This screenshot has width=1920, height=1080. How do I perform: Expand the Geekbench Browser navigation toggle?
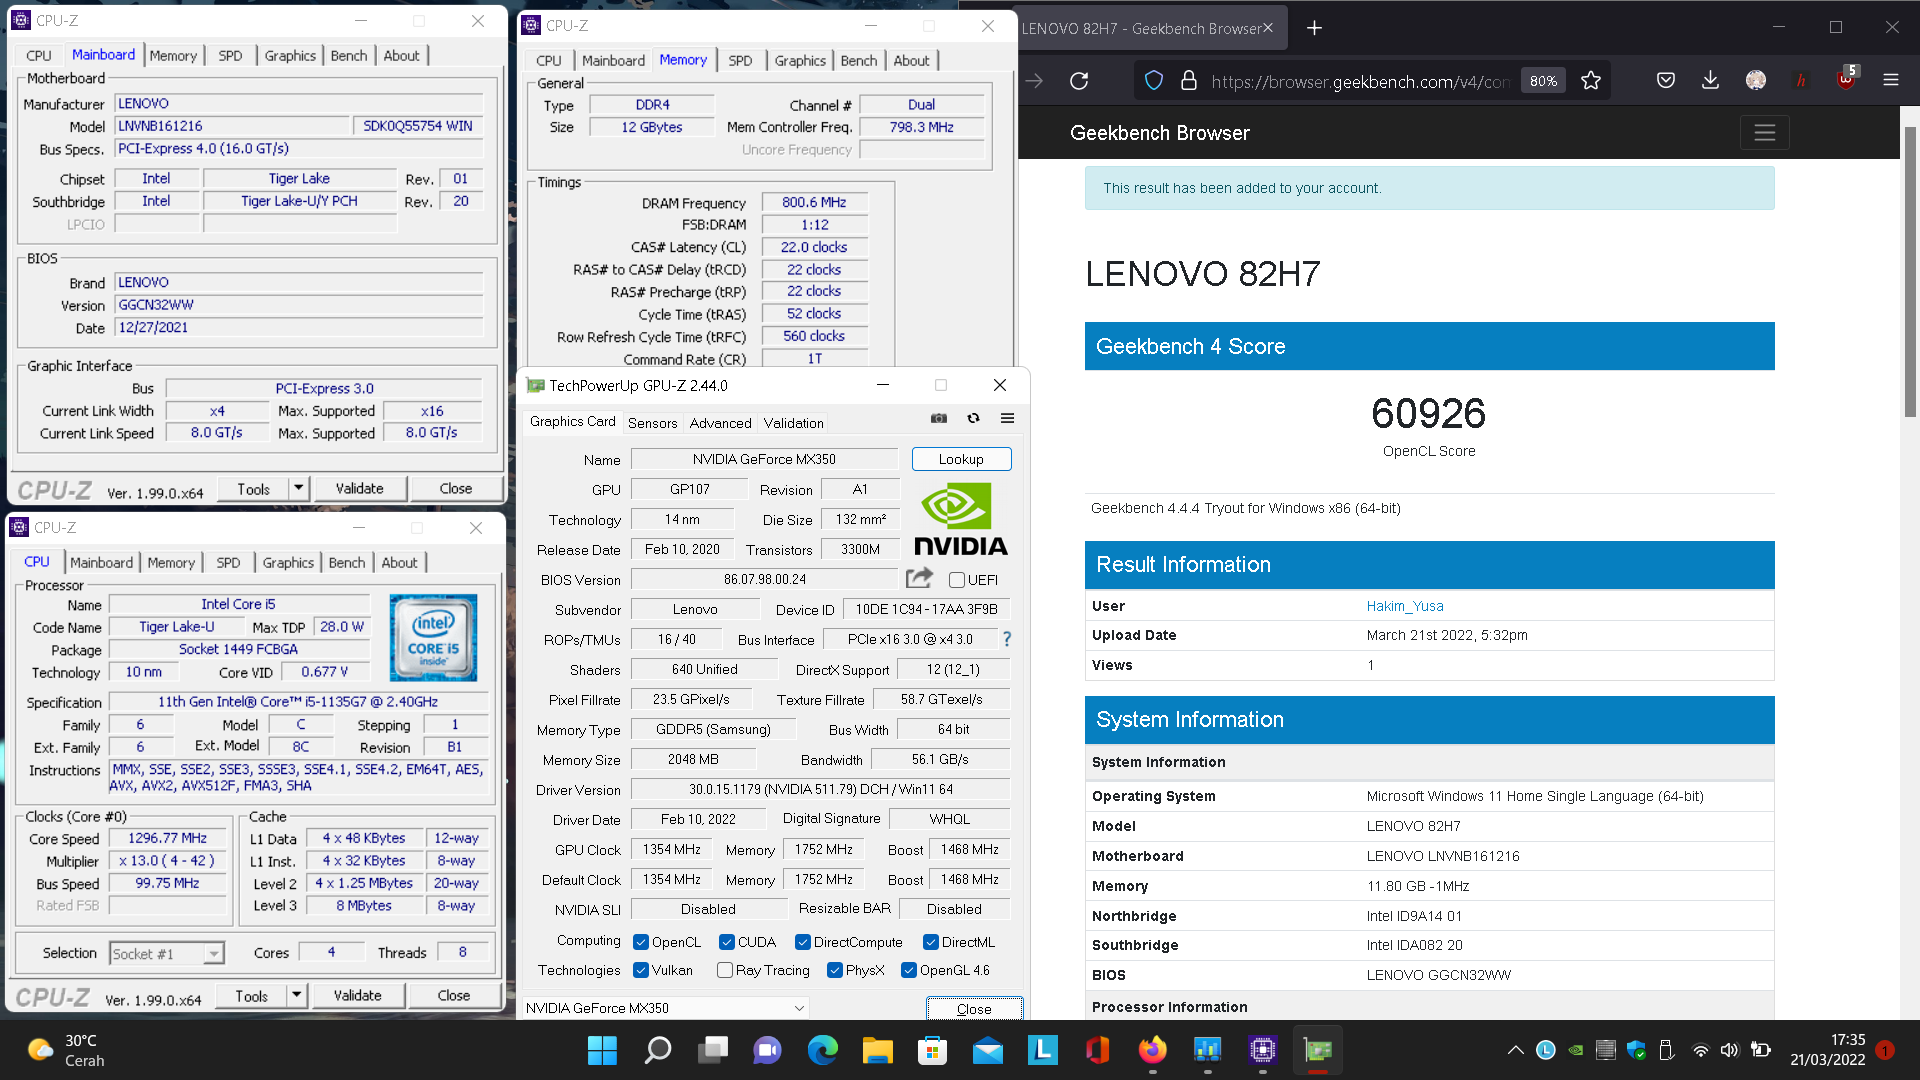(1764, 132)
